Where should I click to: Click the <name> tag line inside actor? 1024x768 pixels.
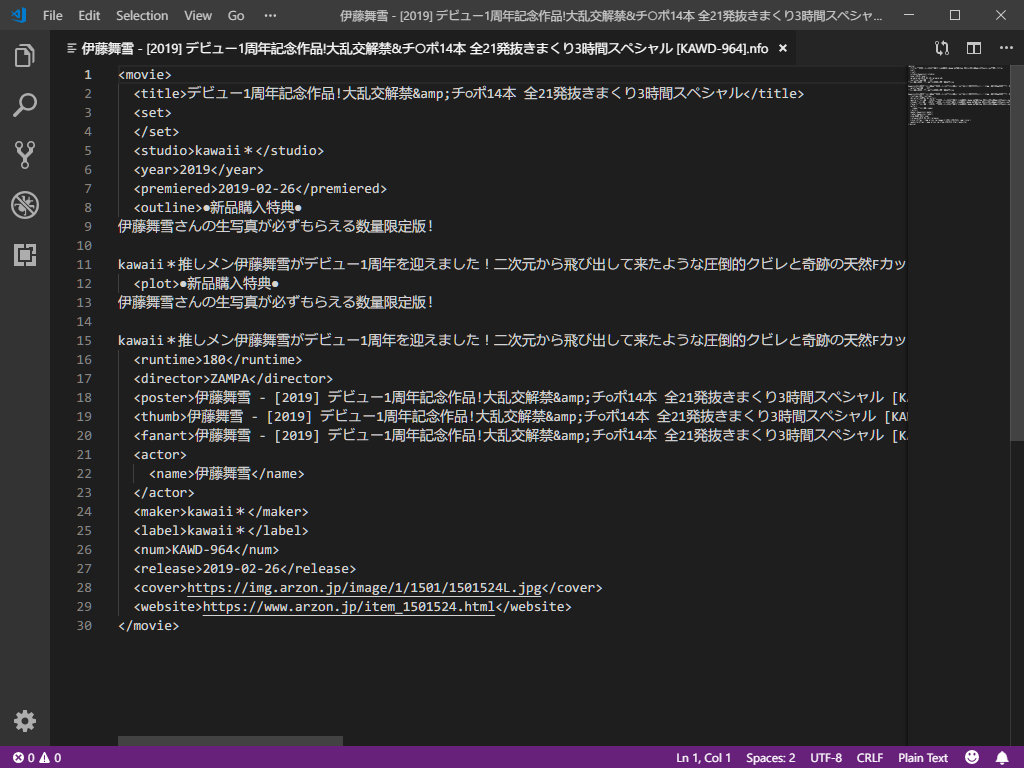227,474
